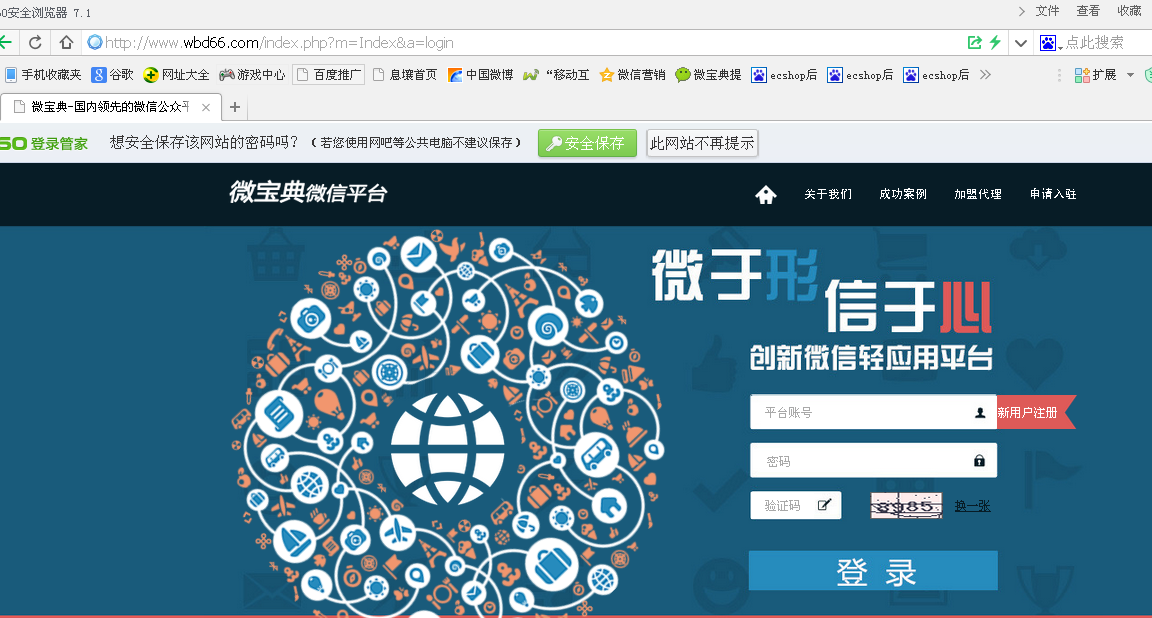Click the browser home icon in toolbar
Viewport: 1152px width, 618px height.
(x=66, y=43)
